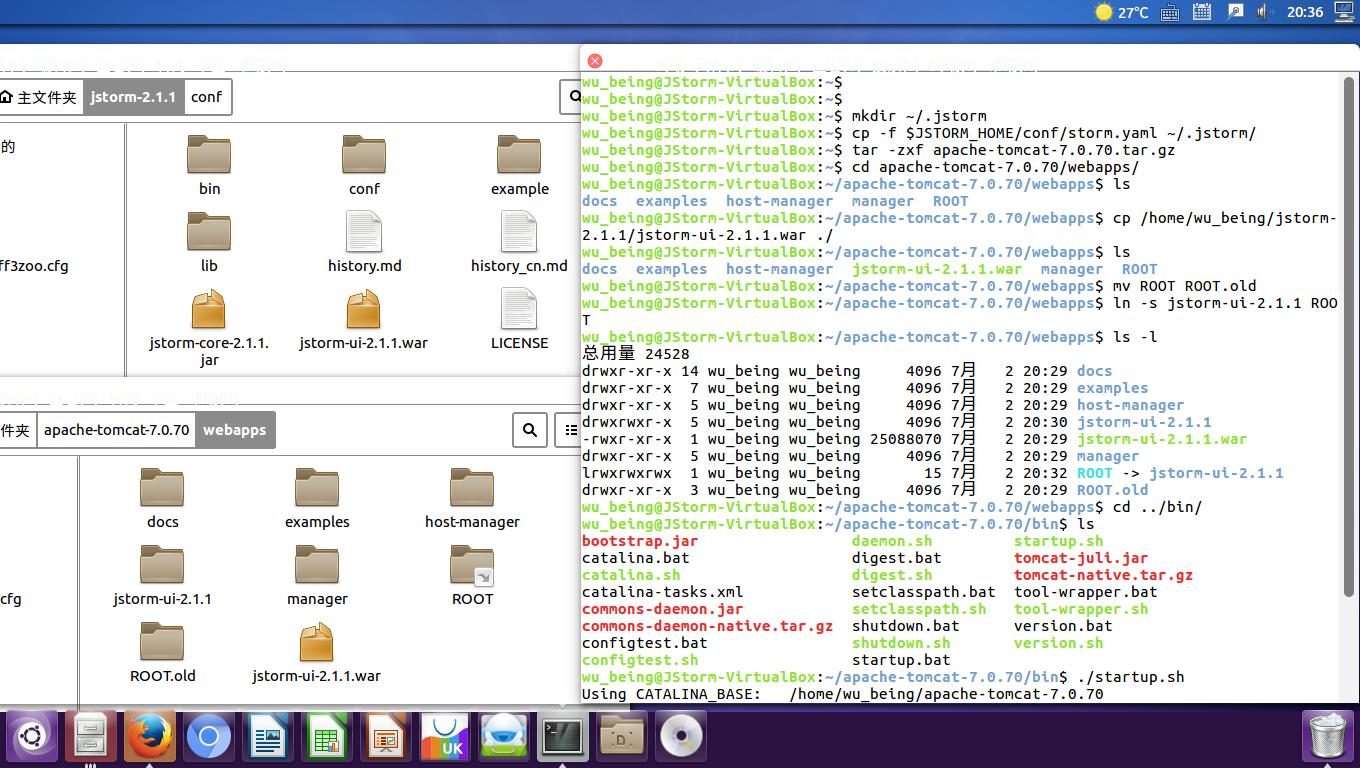Click the chat notification icon in panel
The width and height of the screenshot is (1360, 768).
[x=1235, y=12]
